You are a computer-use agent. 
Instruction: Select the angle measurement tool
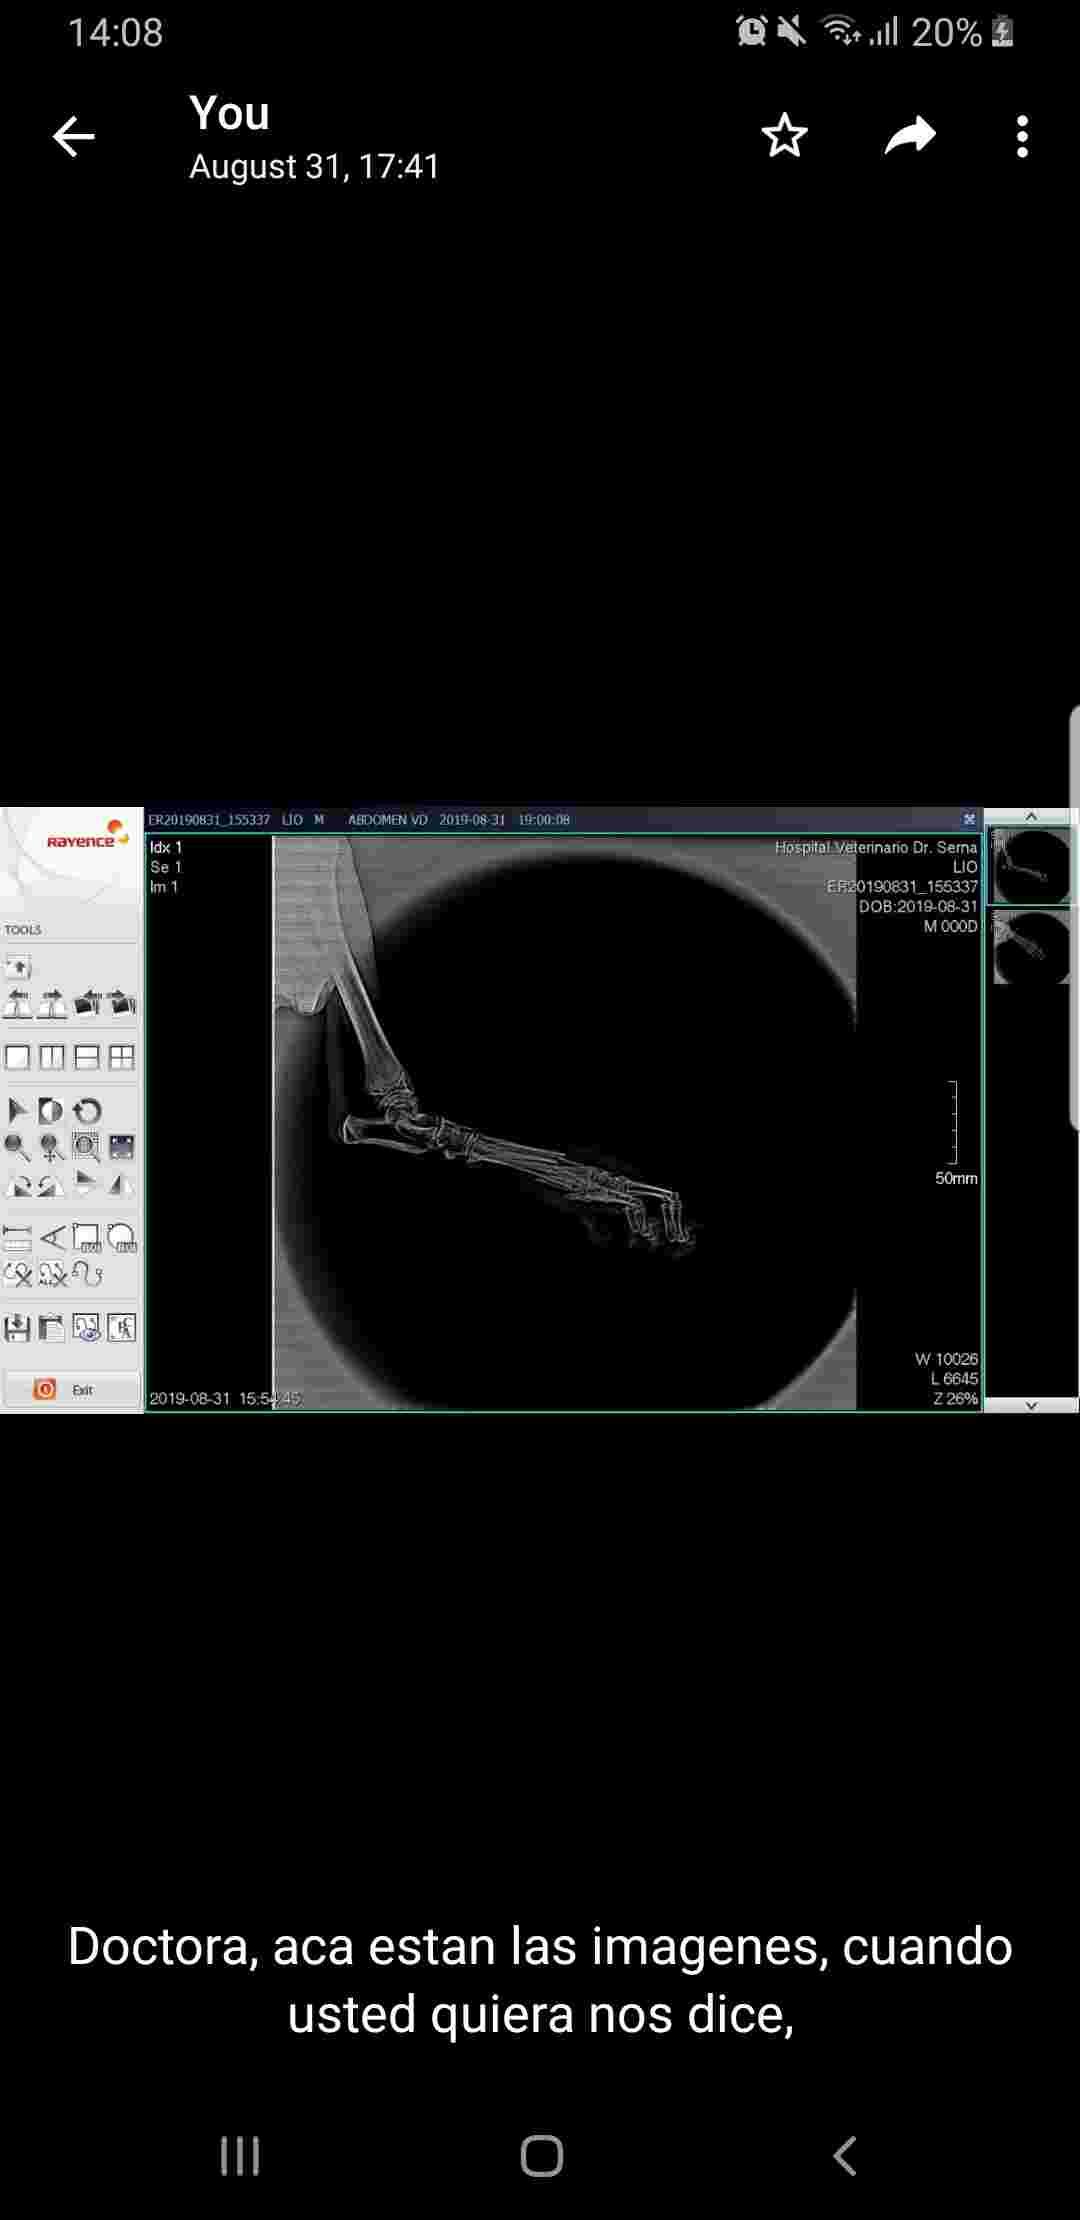53,1239
